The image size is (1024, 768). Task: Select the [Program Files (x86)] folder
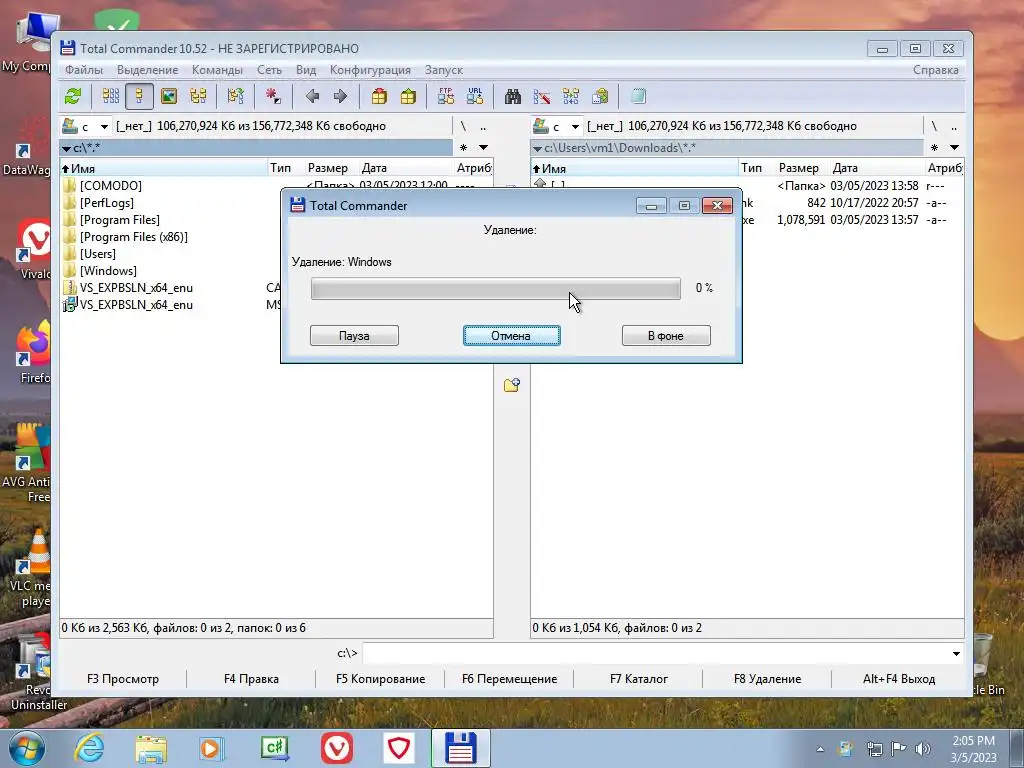coord(133,237)
